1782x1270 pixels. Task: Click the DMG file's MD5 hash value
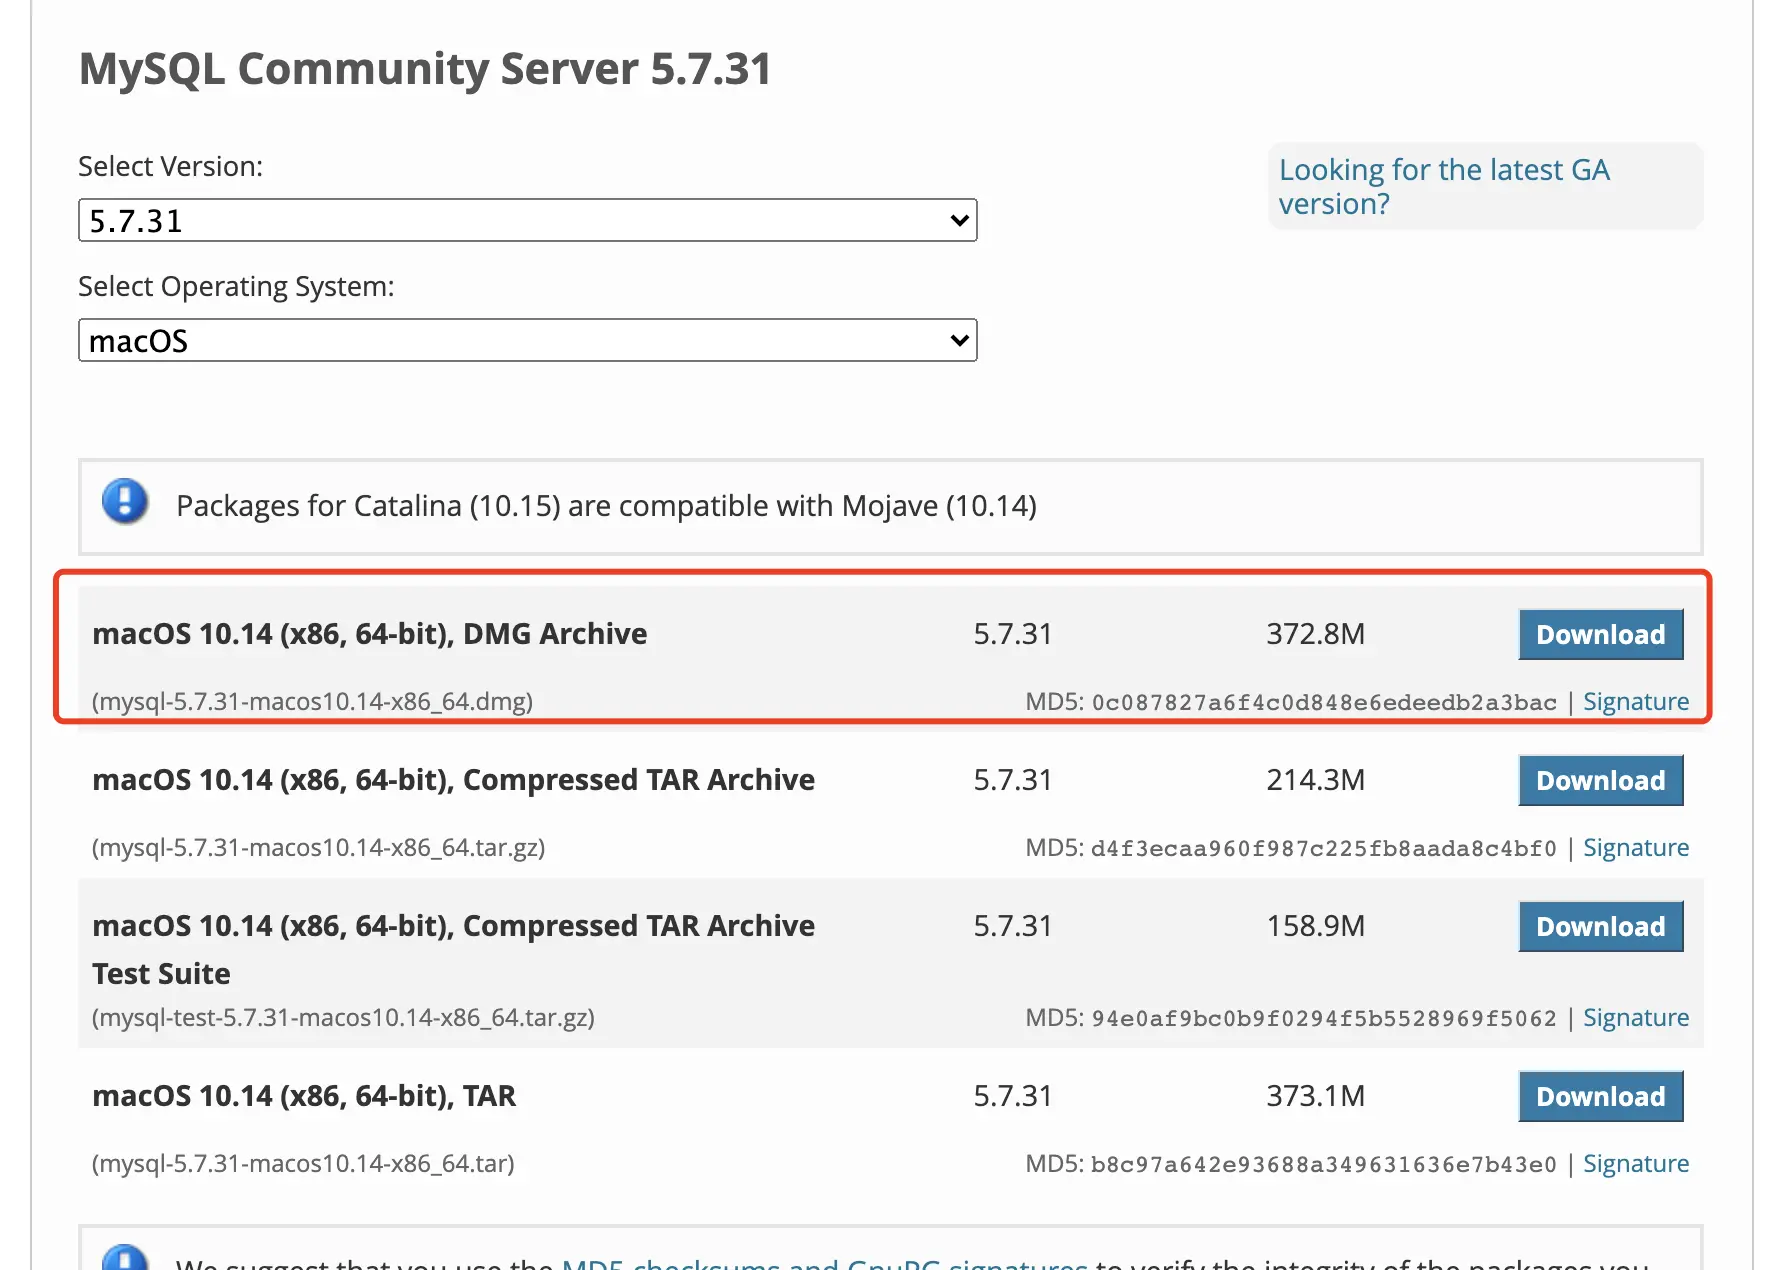pyautogui.click(x=1323, y=703)
